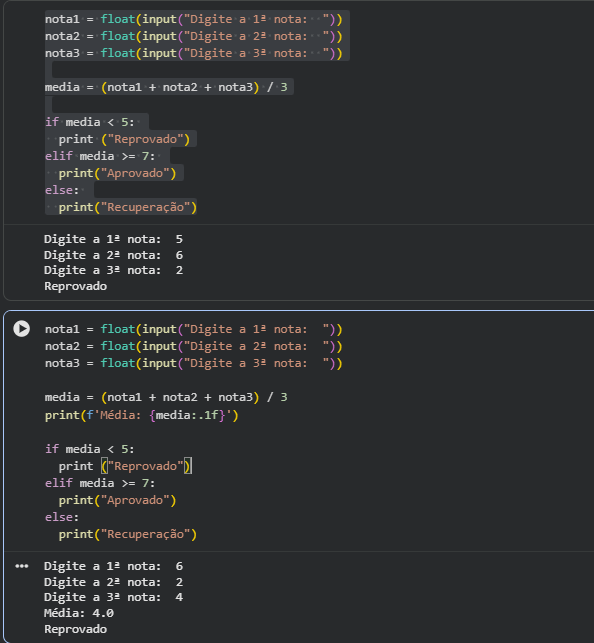This screenshot has height=643, width=594.
Task: Click the nota1 line in first cell
Action: (x=193, y=19)
